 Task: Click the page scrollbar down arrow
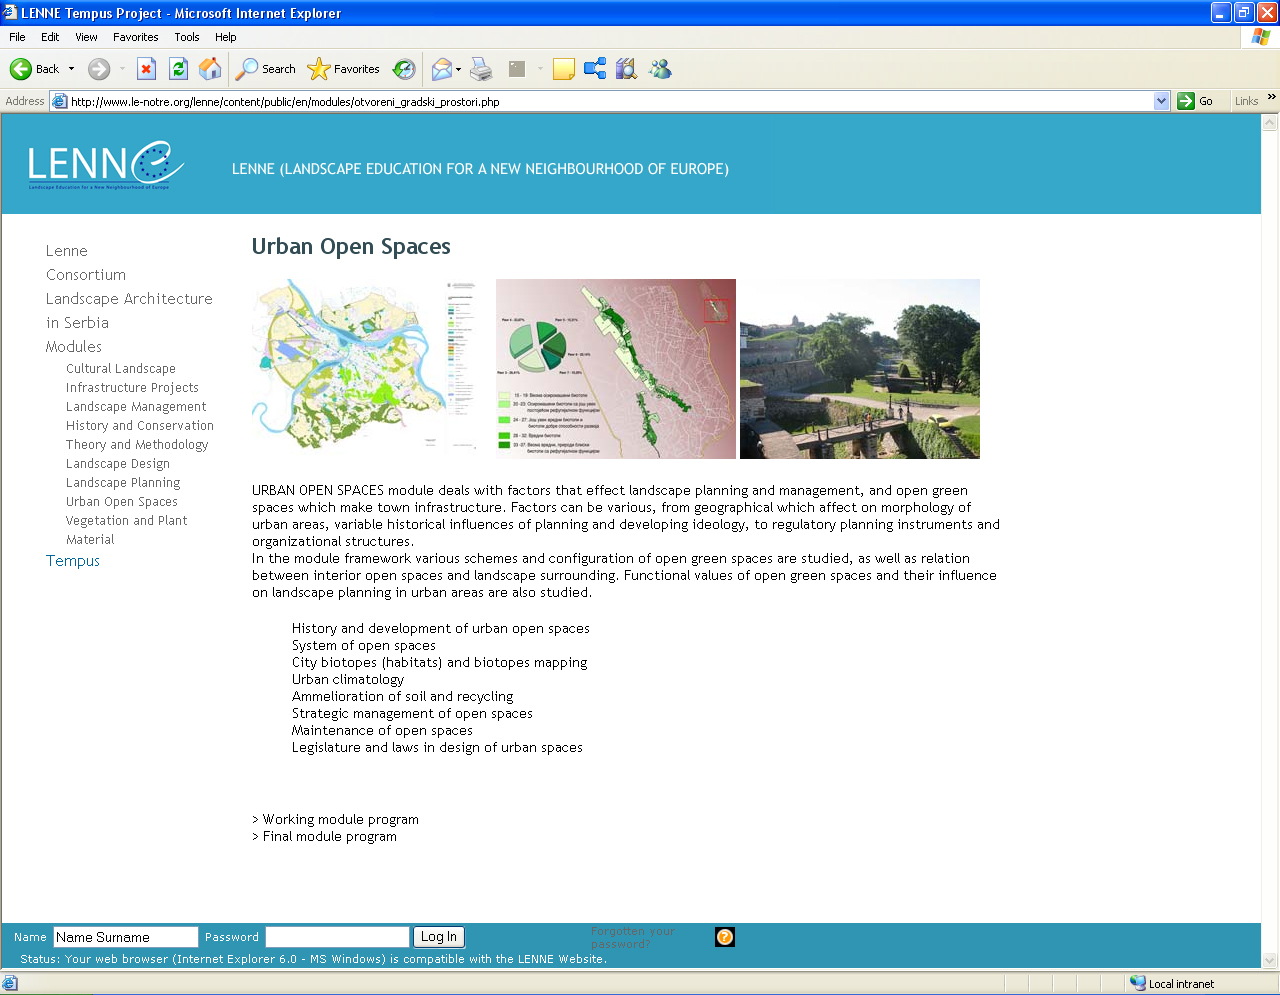[1270, 960]
